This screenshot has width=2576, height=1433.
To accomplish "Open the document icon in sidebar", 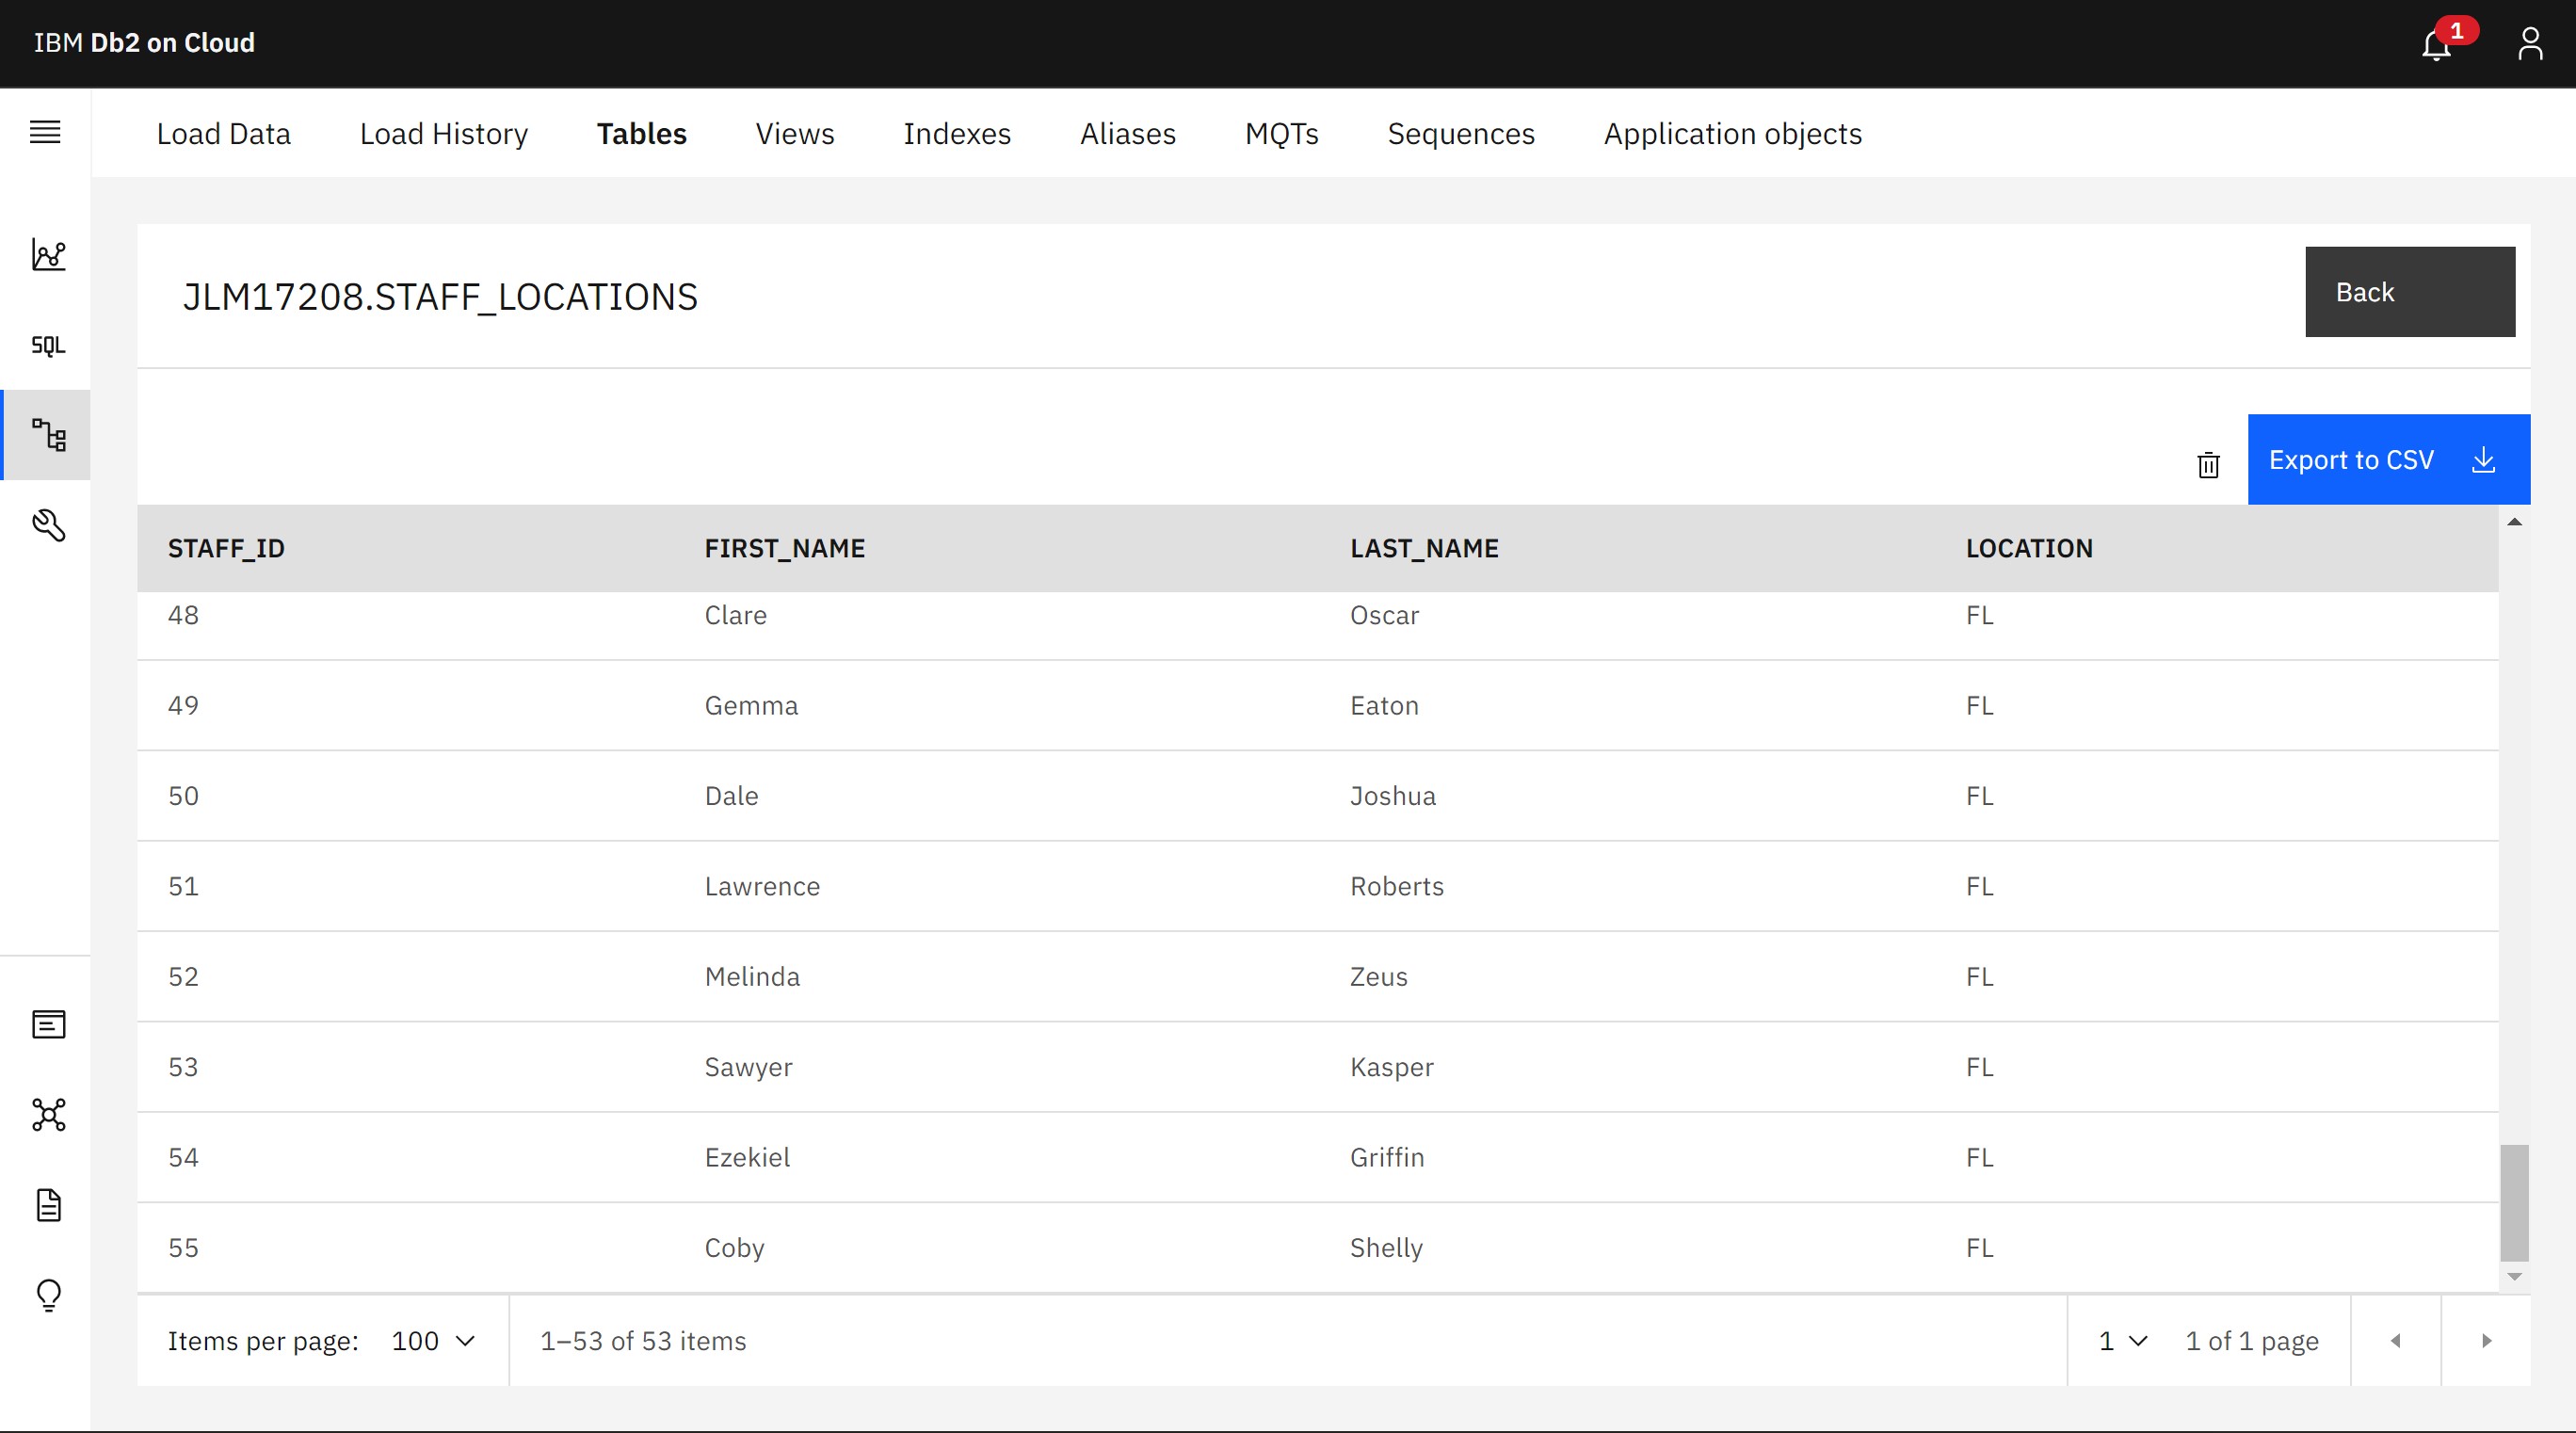I will click(x=48, y=1205).
